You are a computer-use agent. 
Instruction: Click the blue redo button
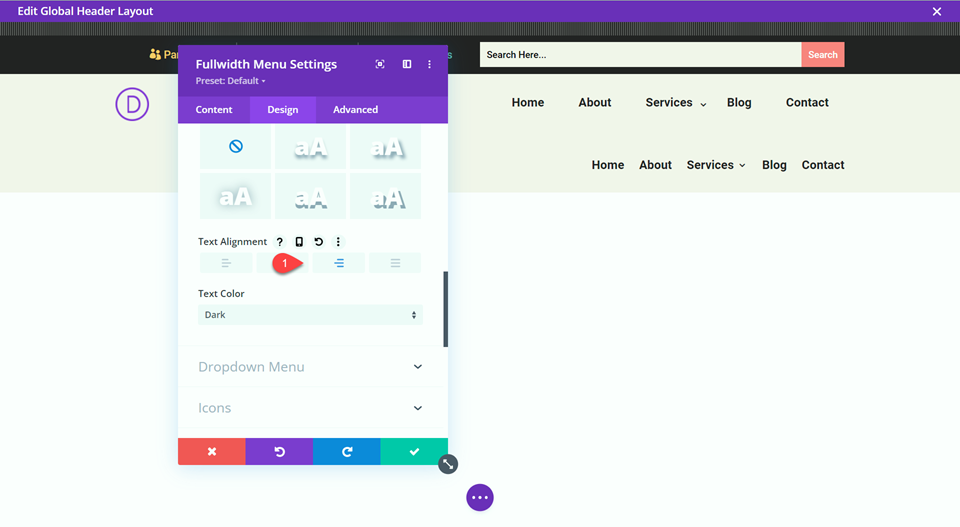click(x=347, y=452)
